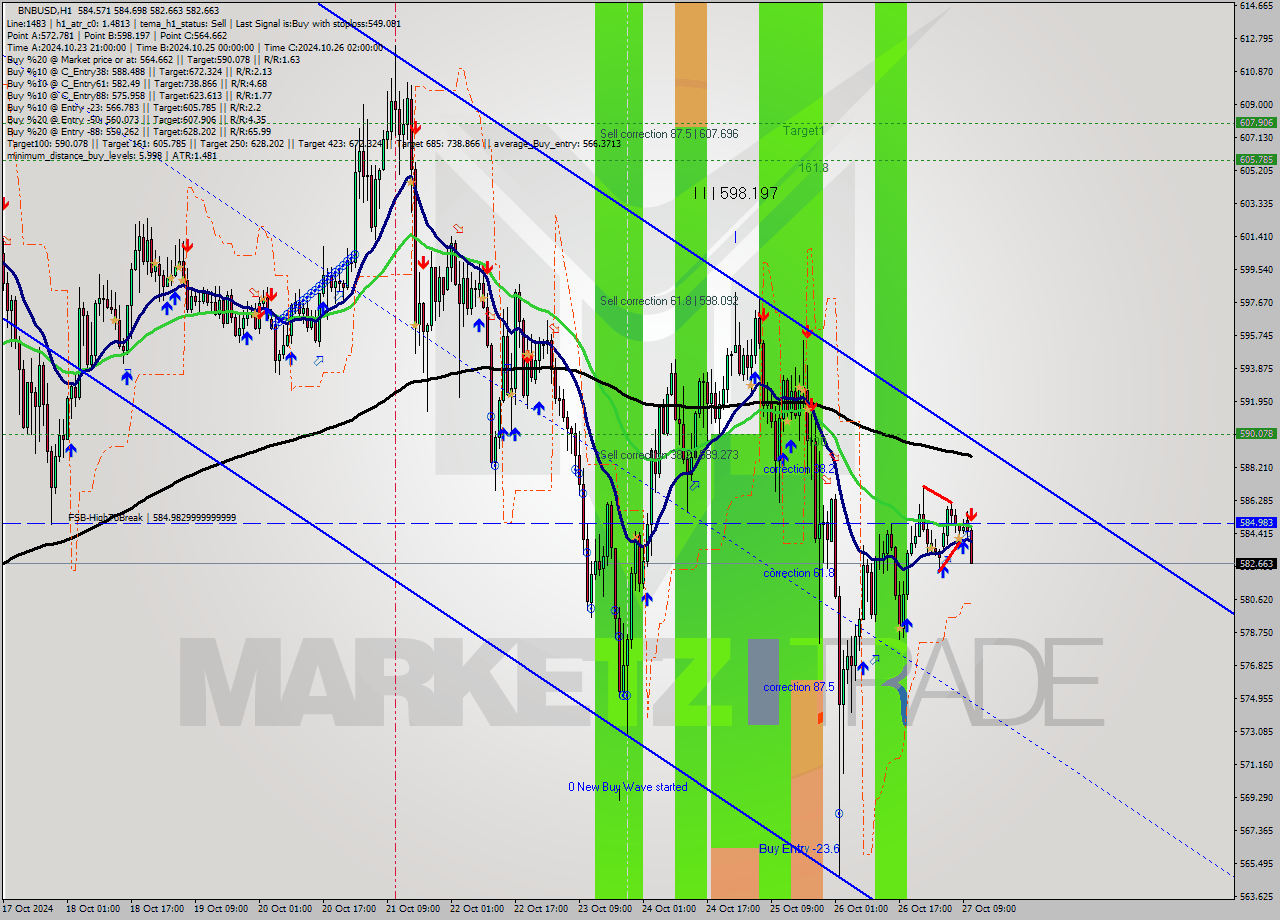Click '0 New Buy Wave started' label
This screenshot has height=920, width=1280.
(x=628, y=787)
